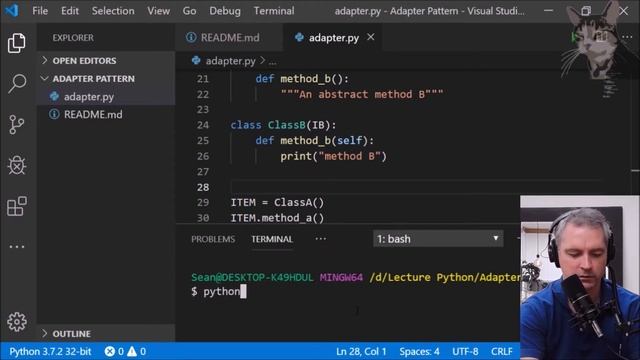The height and width of the screenshot is (360, 640).
Task: Switch to the PROBLEMS panel tab
Action: pos(213,239)
